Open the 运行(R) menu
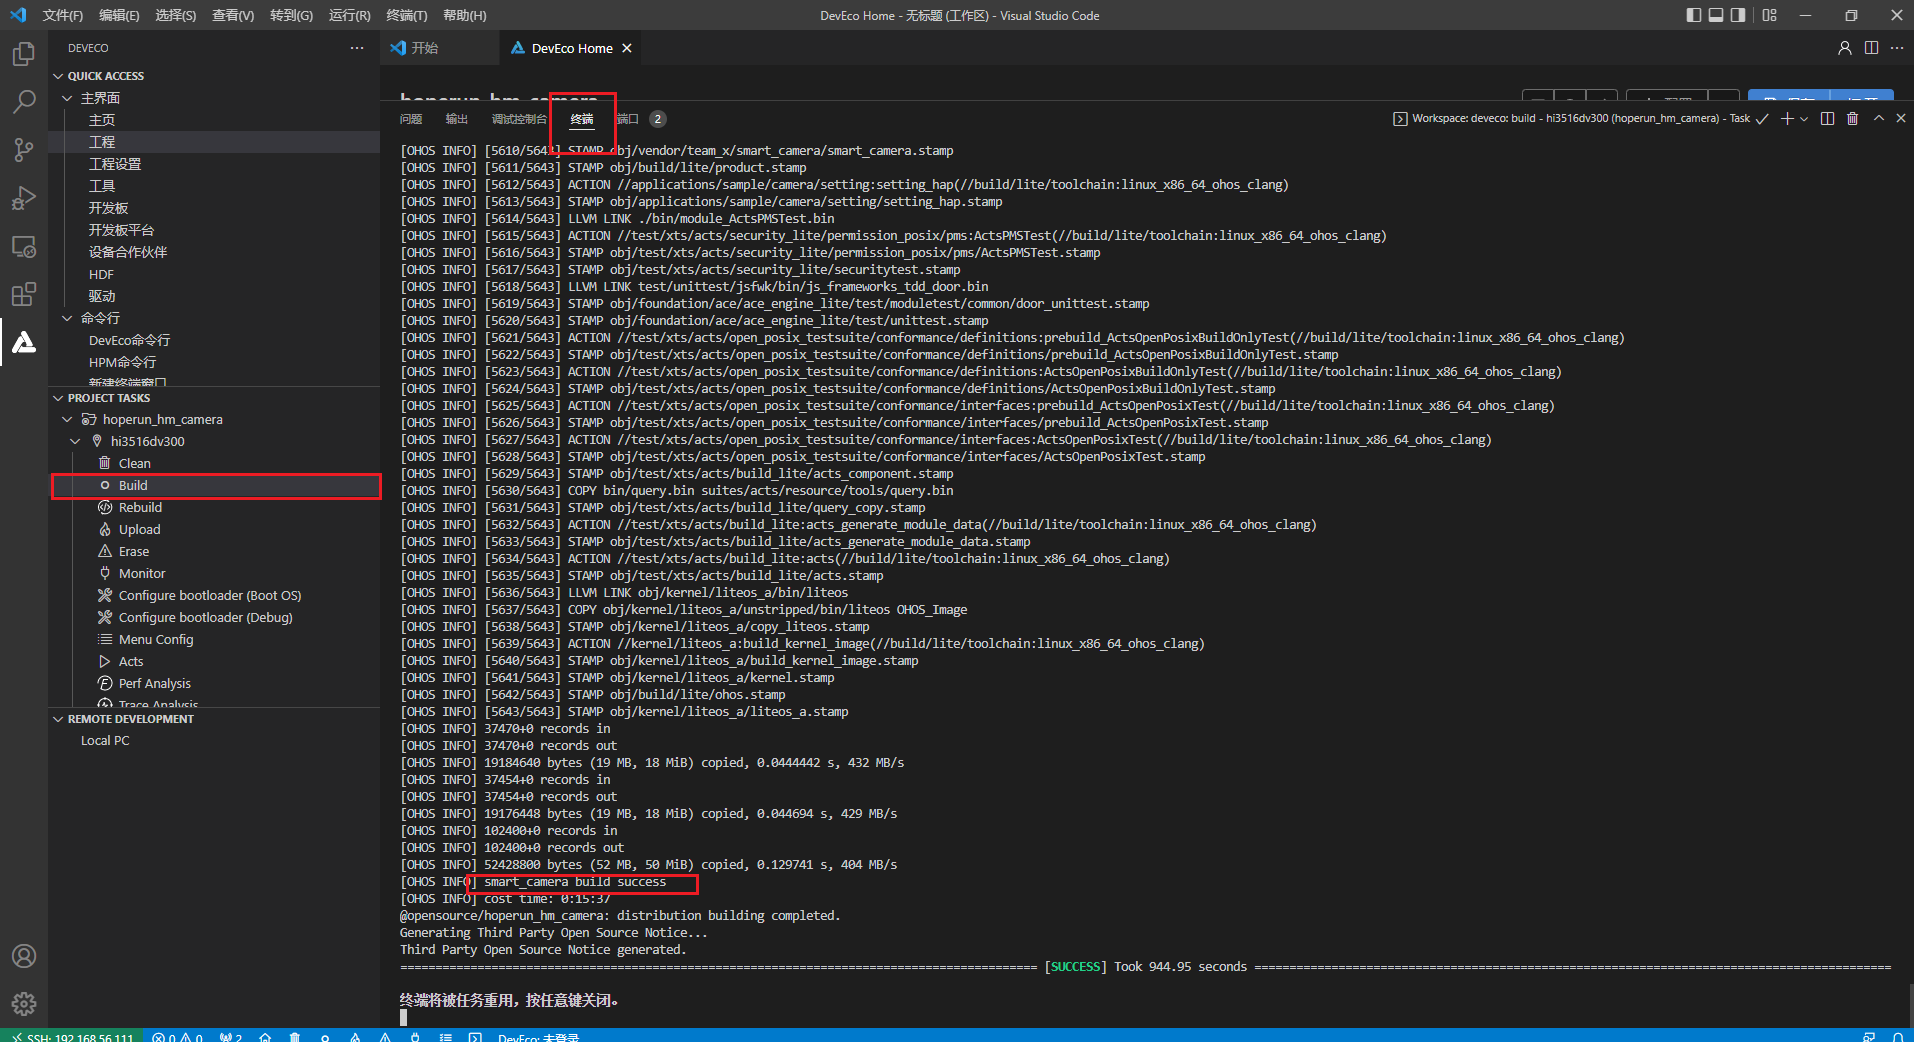 (x=349, y=15)
